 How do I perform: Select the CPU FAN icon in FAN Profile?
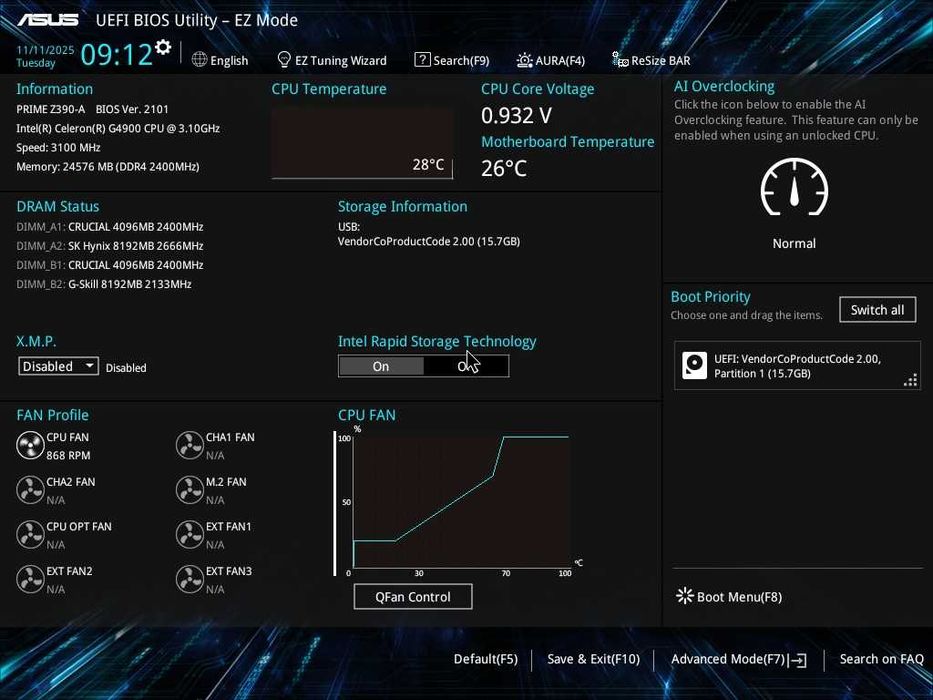pos(30,445)
